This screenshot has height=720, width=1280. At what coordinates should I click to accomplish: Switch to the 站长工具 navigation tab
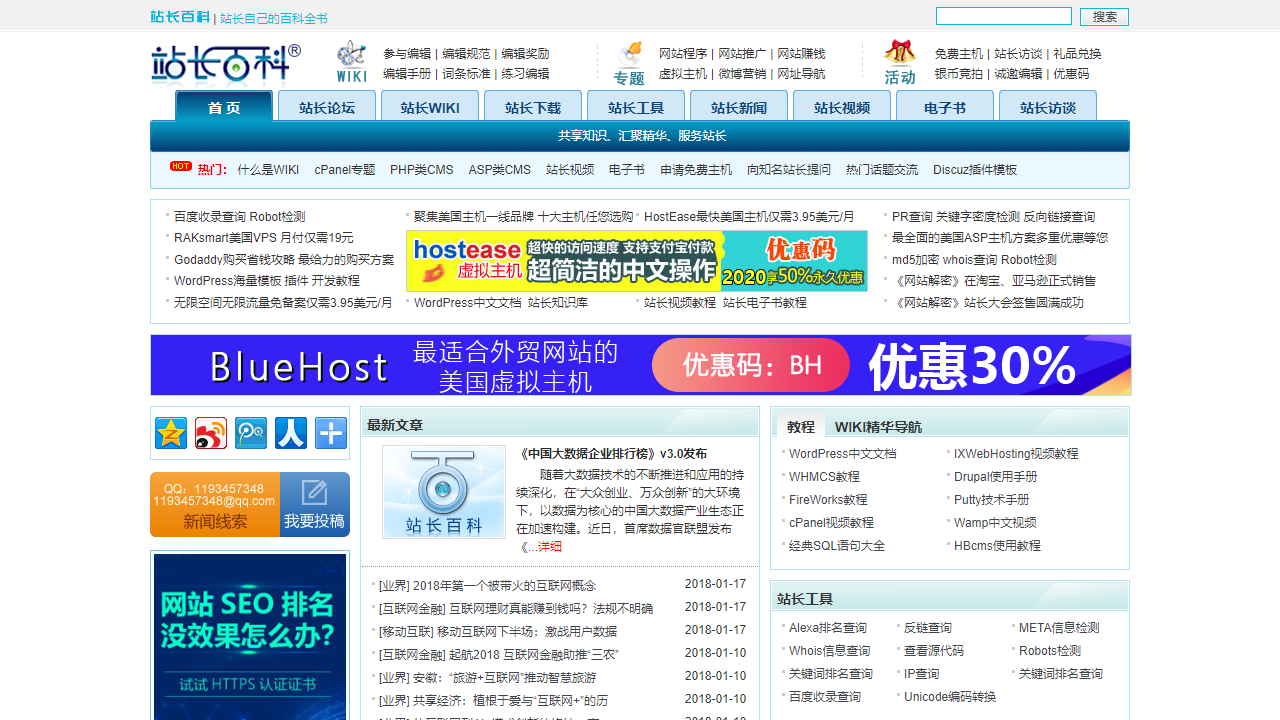(x=636, y=107)
